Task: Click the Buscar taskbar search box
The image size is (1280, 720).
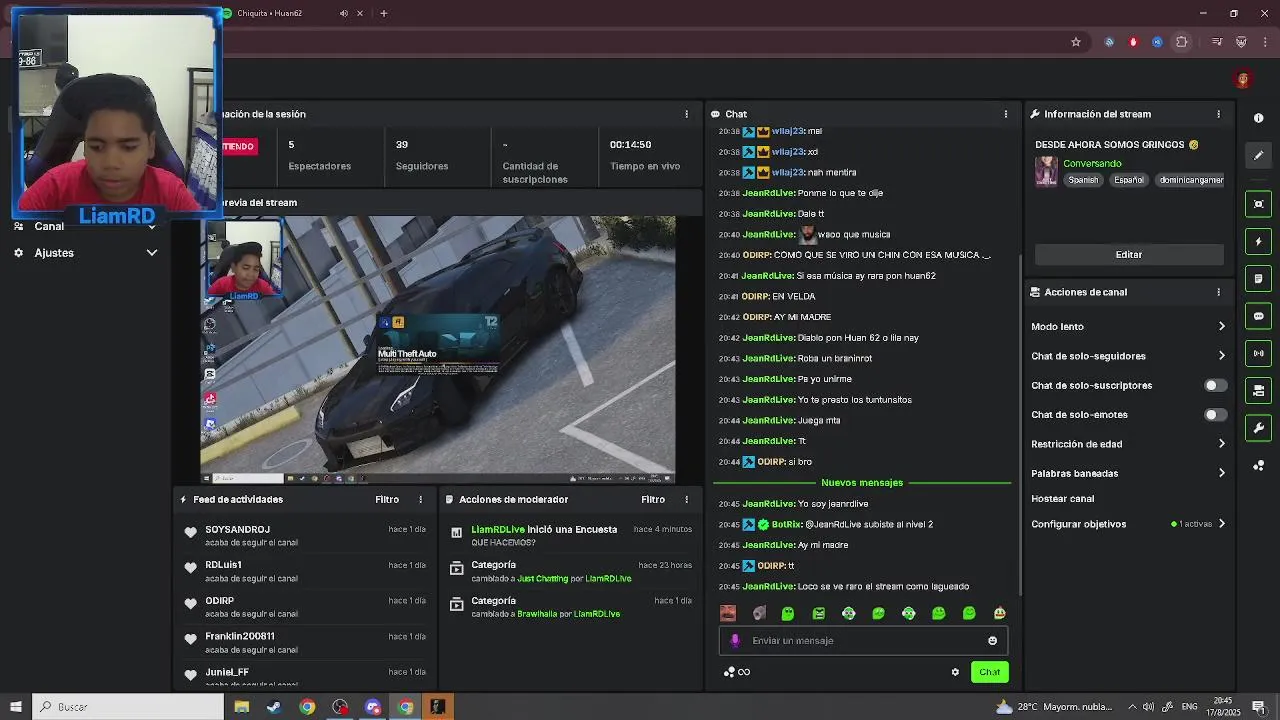Action: (x=128, y=707)
